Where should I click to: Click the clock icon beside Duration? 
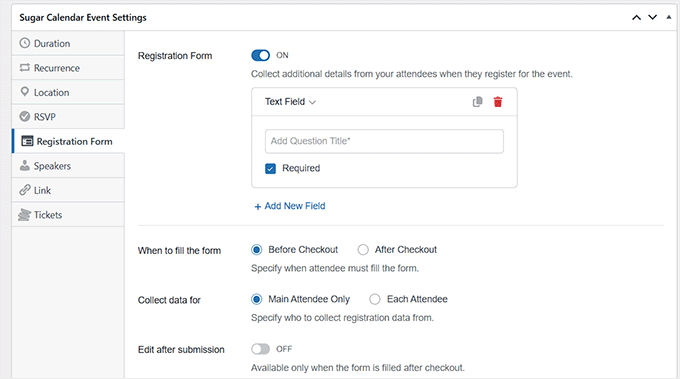click(x=25, y=43)
